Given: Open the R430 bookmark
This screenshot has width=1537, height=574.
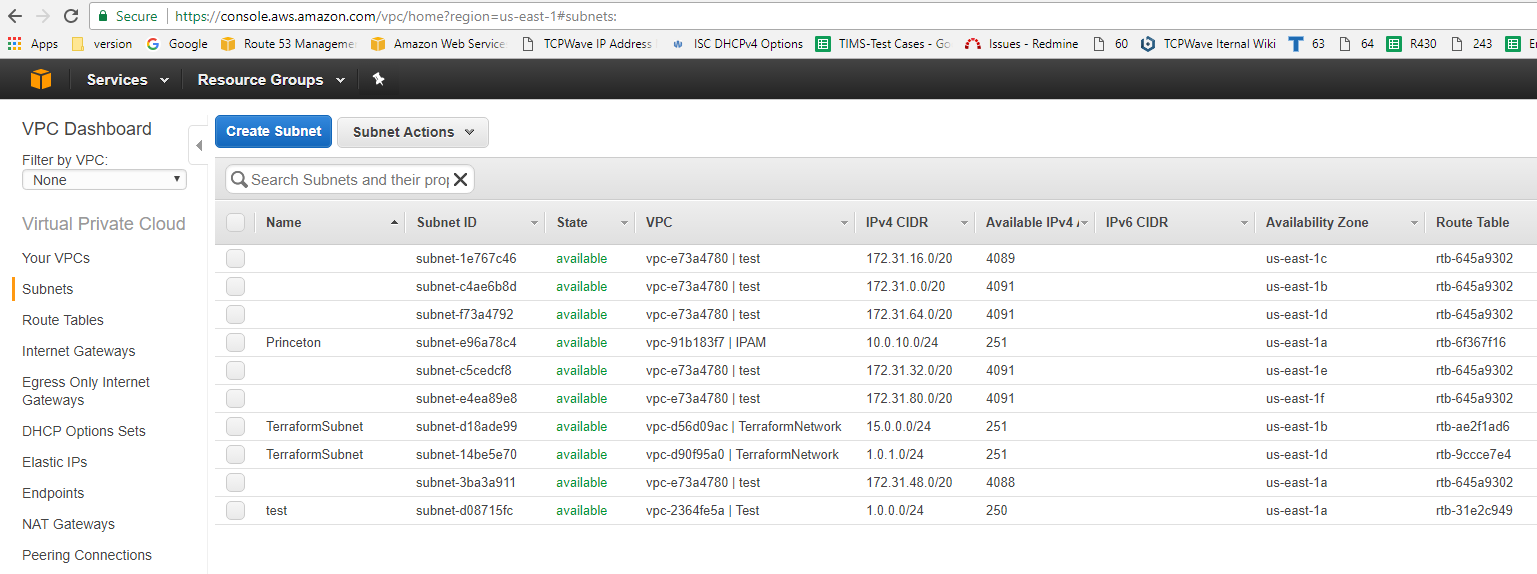Looking at the screenshot, I should pyautogui.click(x=1411, y=44).
